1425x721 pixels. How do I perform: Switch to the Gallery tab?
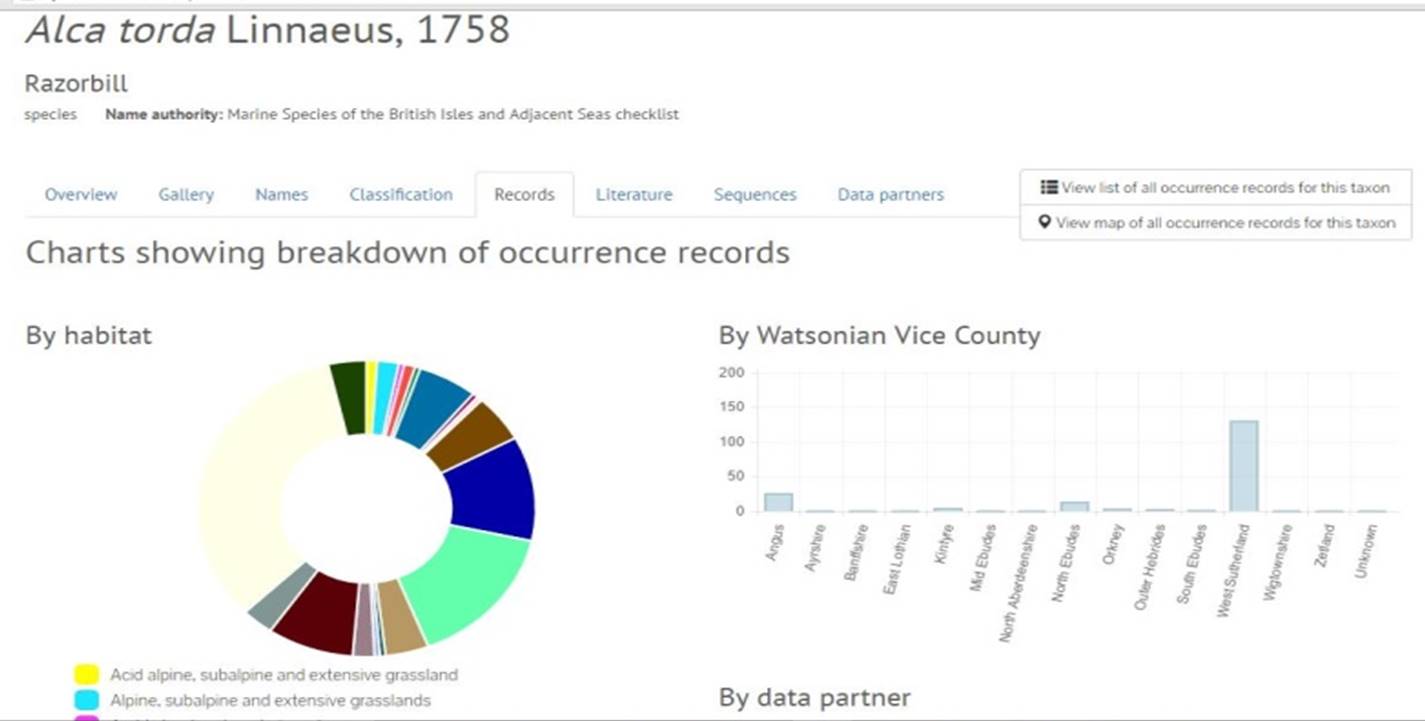coord(186,195)
